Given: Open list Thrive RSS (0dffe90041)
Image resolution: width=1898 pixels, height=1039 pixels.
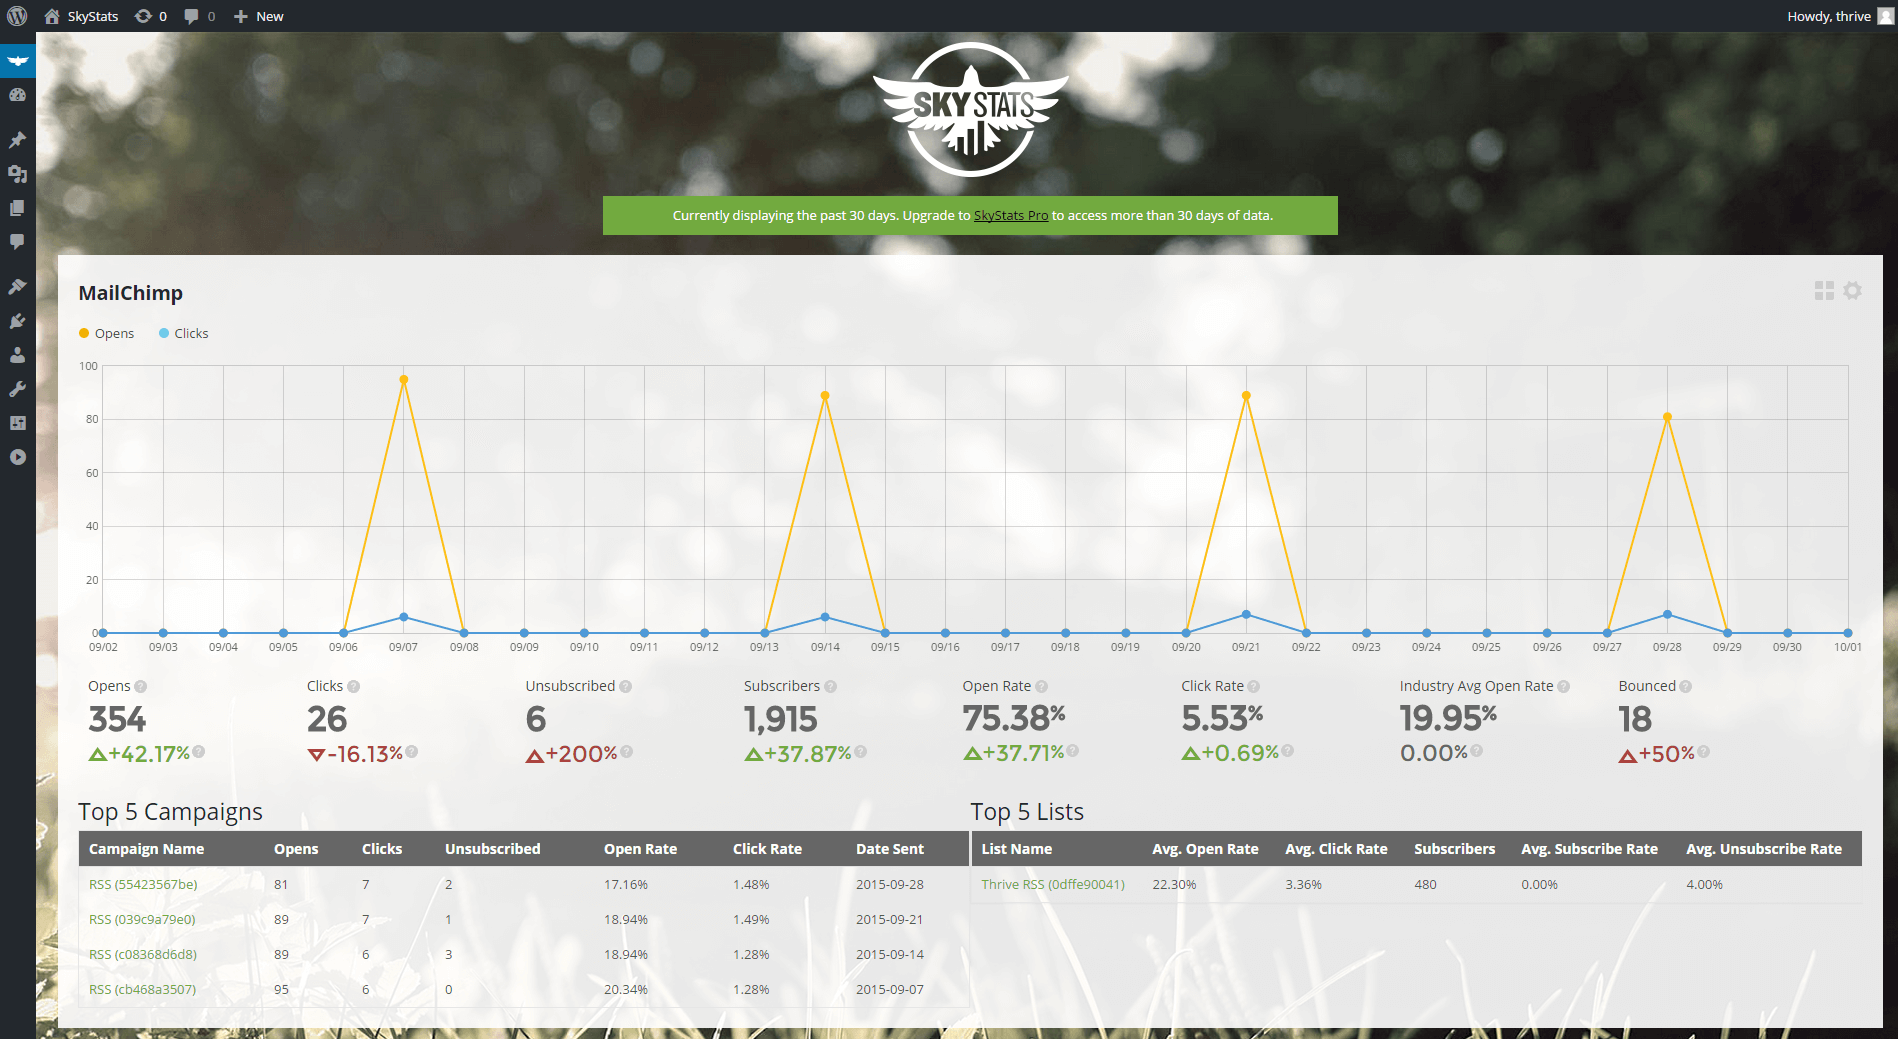Looking at the screenshot, I should 1053,885.
